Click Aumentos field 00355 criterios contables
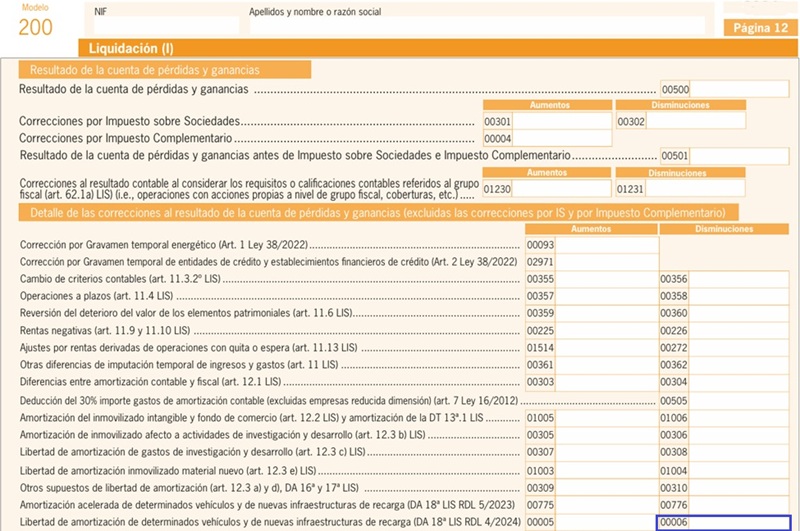800x531 pixels. tap(606, 279)
